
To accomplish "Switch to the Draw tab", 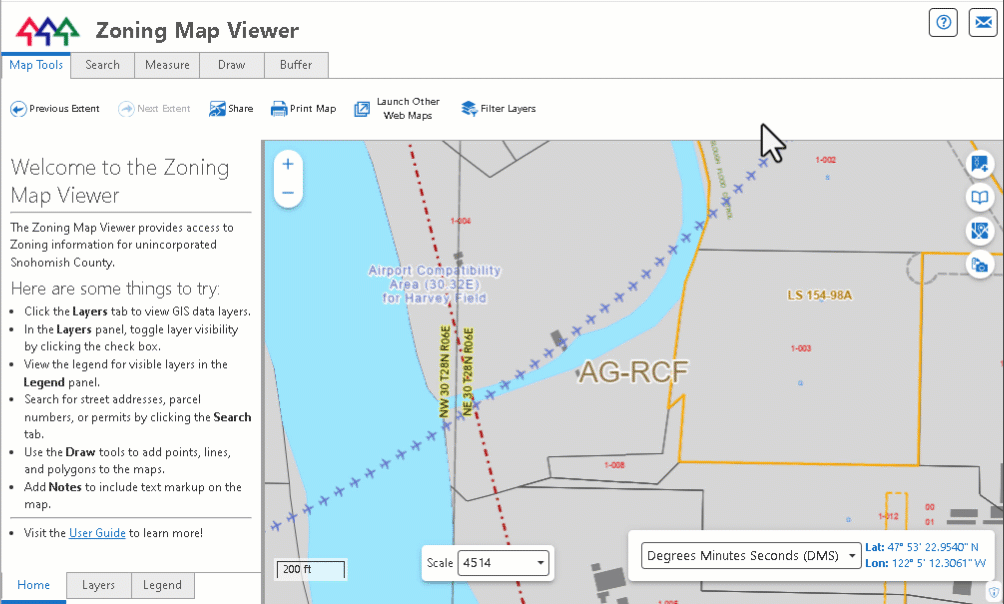I will [x=232, y=65].
